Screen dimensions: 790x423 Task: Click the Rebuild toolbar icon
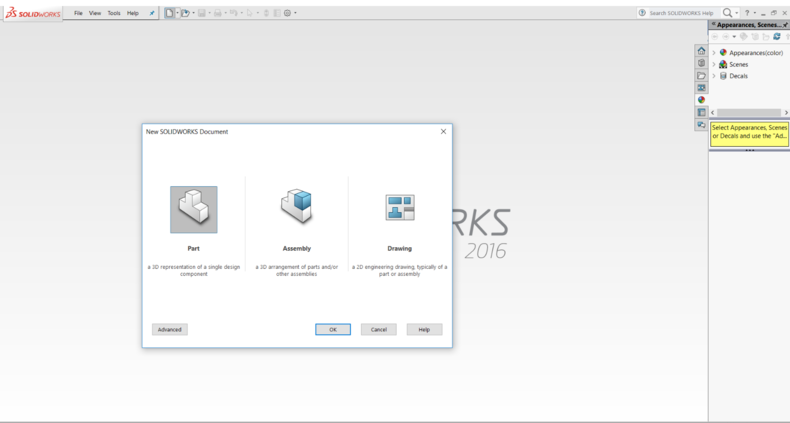pos(266,13)
